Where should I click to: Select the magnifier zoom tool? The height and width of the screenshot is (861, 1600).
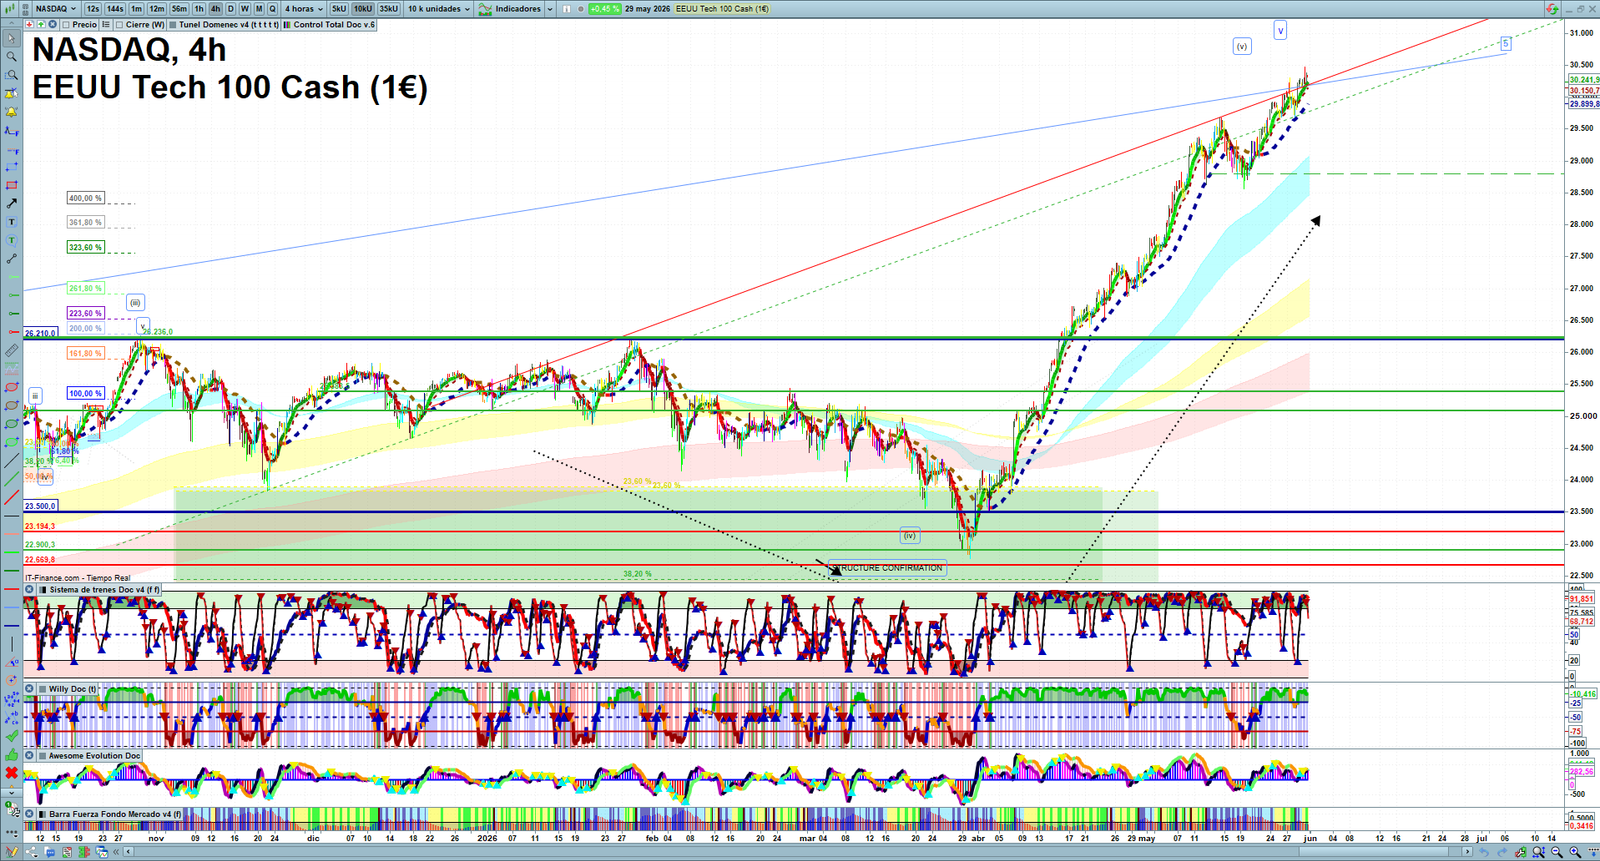click(11, 56)
